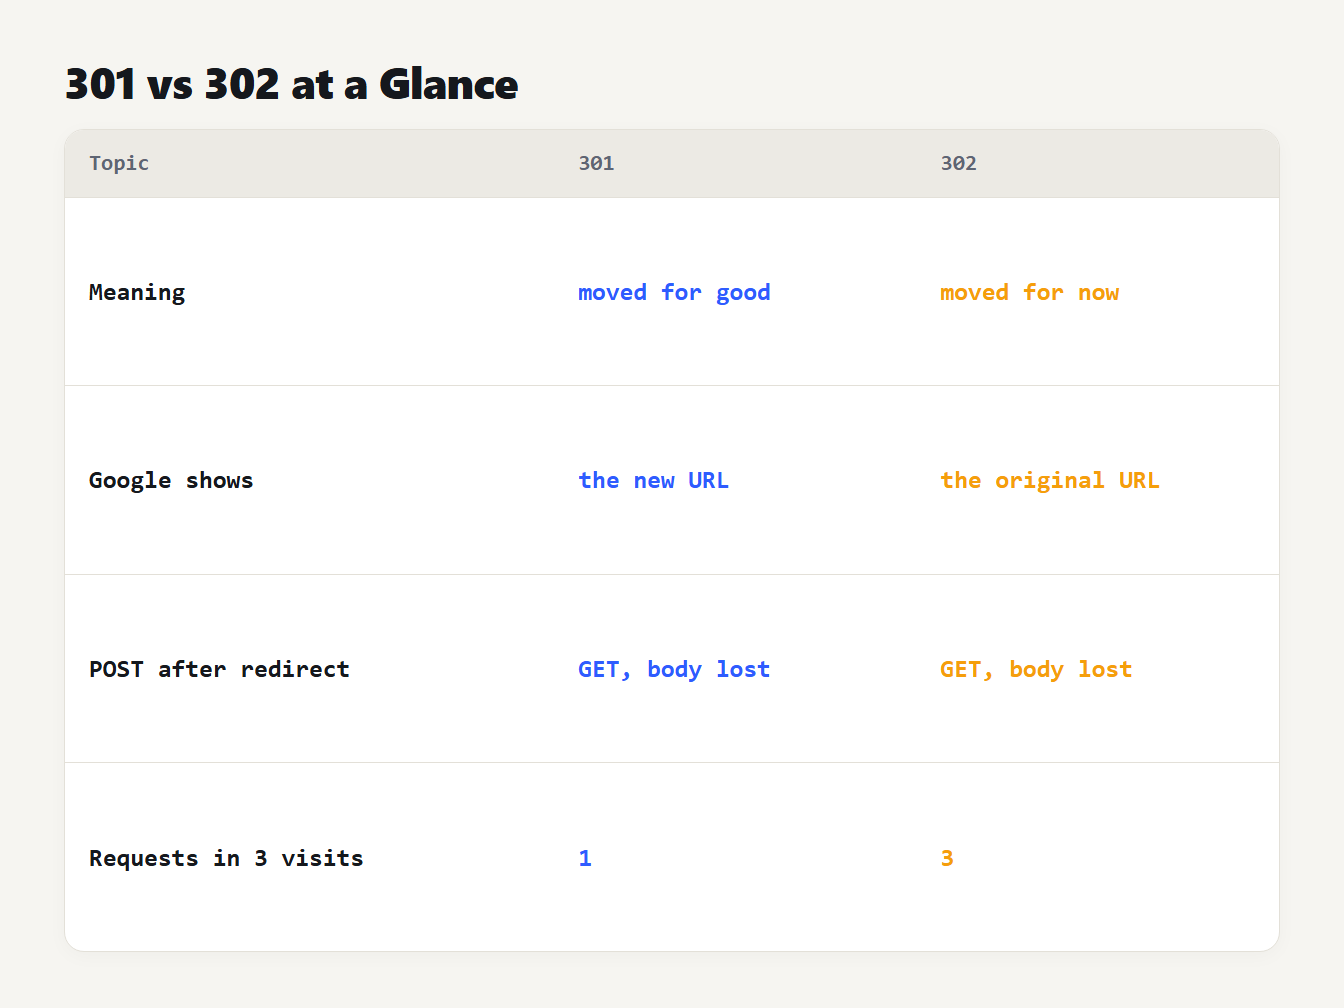Screen dimensions: 1344x1008
Task: Click the "the new URL" cell
Action: pyautogui.click(x=653, y=480)
